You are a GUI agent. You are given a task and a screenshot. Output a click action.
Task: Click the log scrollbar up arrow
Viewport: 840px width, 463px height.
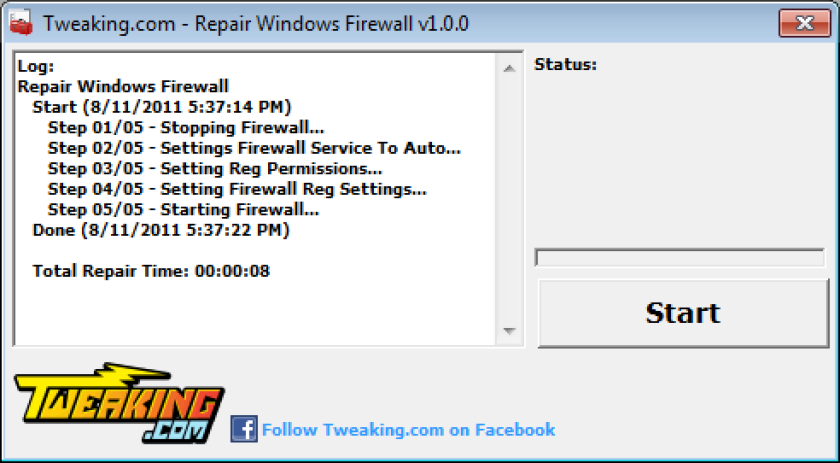(x=509, y=68)
